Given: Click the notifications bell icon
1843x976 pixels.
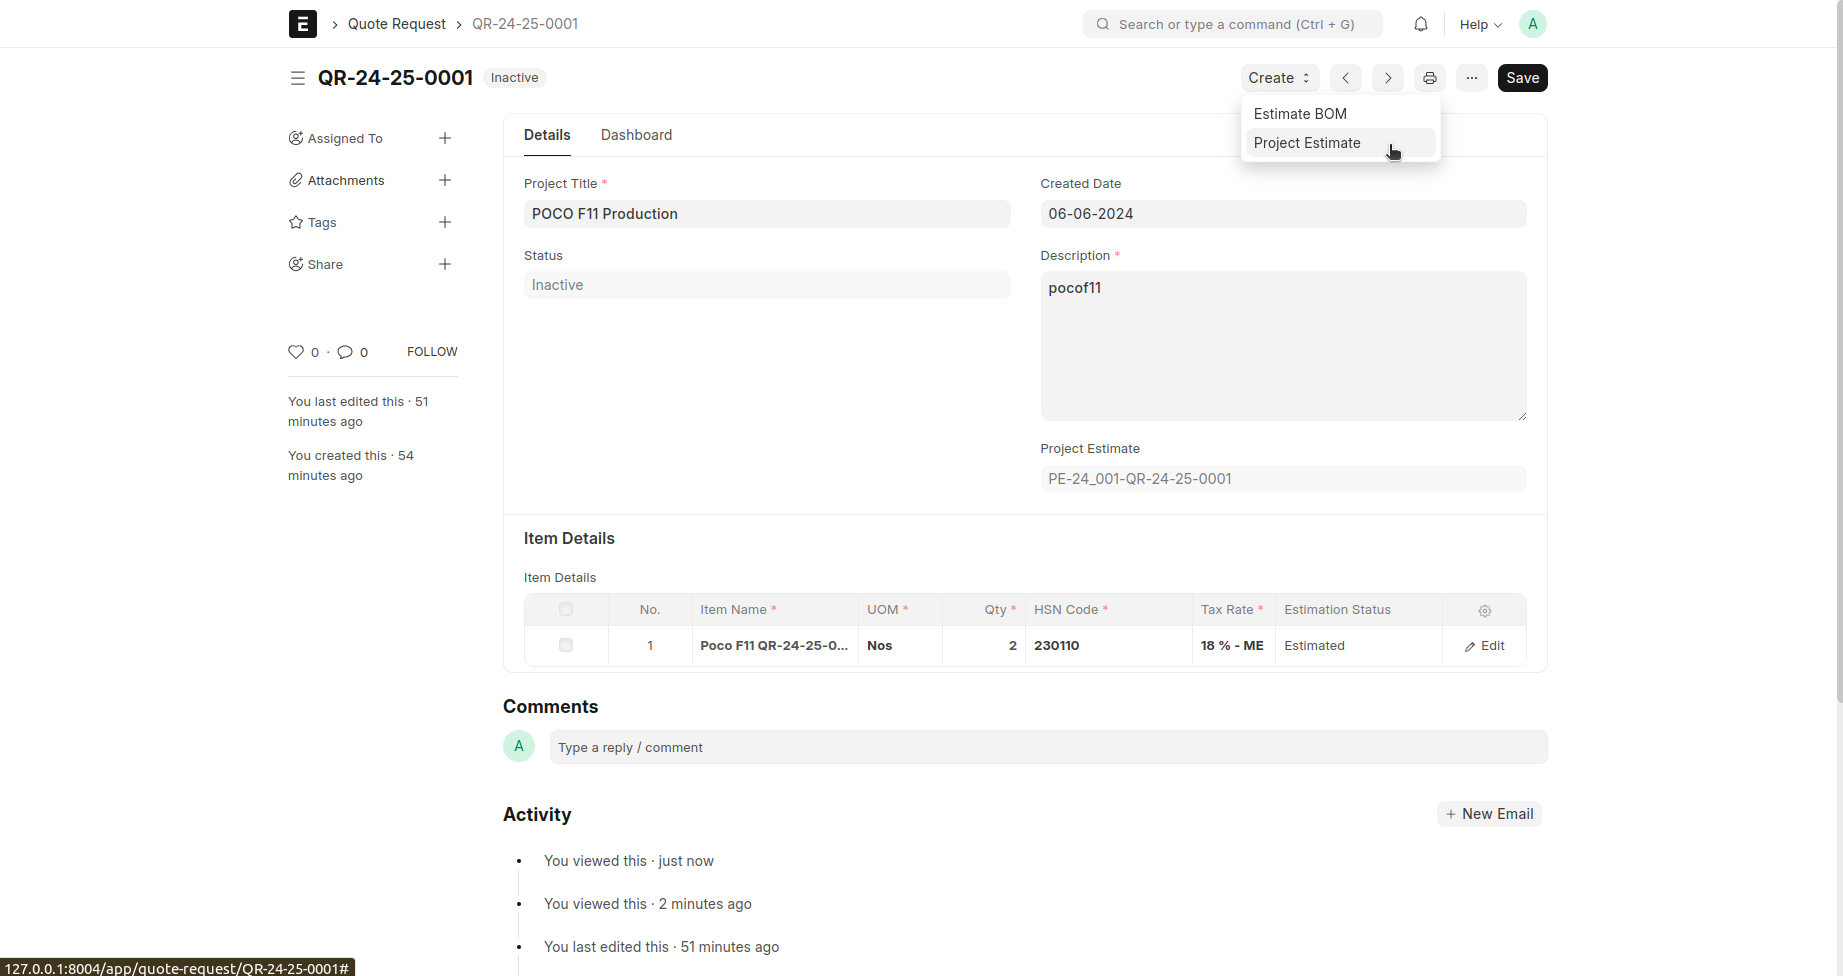Looking at the screenshot, I should [1420, 24].
